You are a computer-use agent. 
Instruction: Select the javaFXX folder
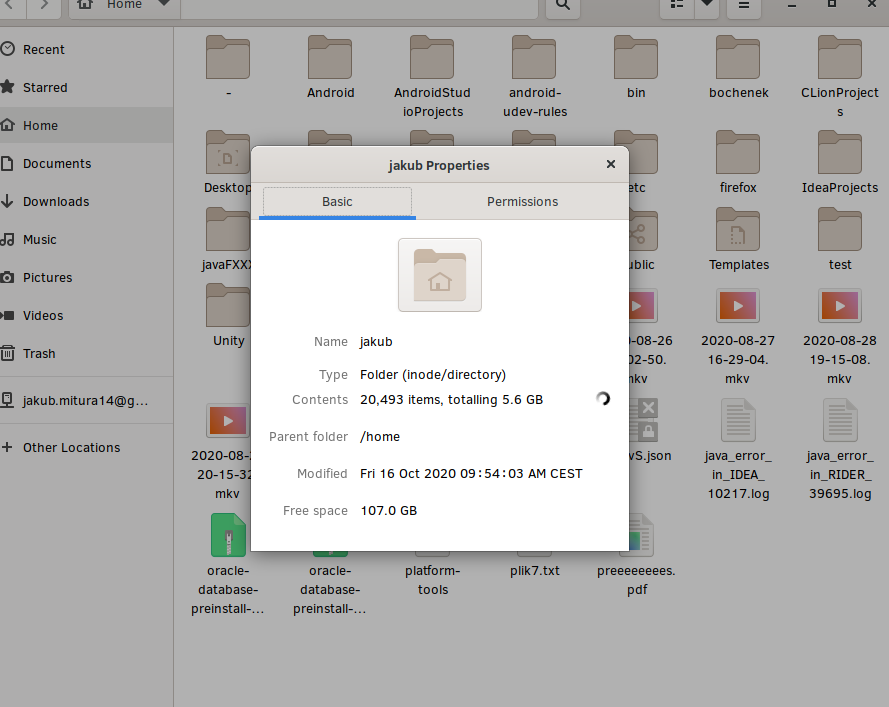[227, 239]
